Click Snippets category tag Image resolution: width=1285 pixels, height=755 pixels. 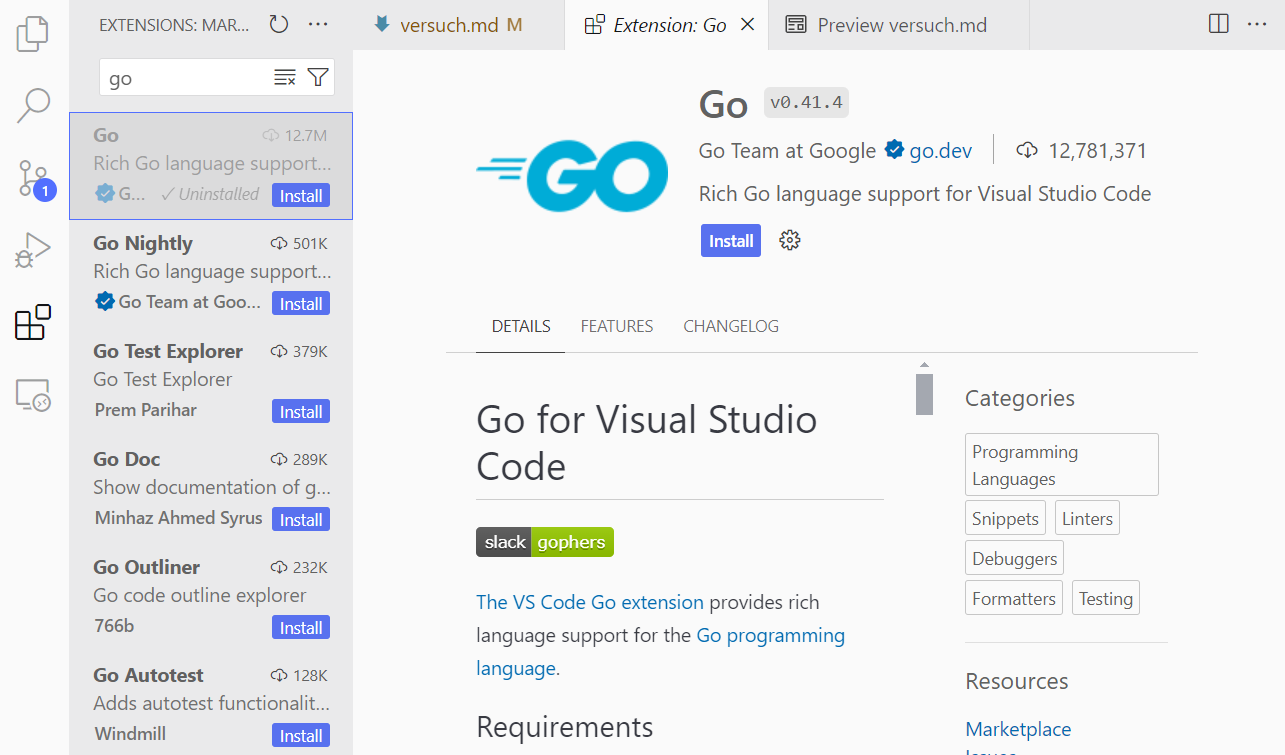pyautogui.click(x=1005, y=518)
